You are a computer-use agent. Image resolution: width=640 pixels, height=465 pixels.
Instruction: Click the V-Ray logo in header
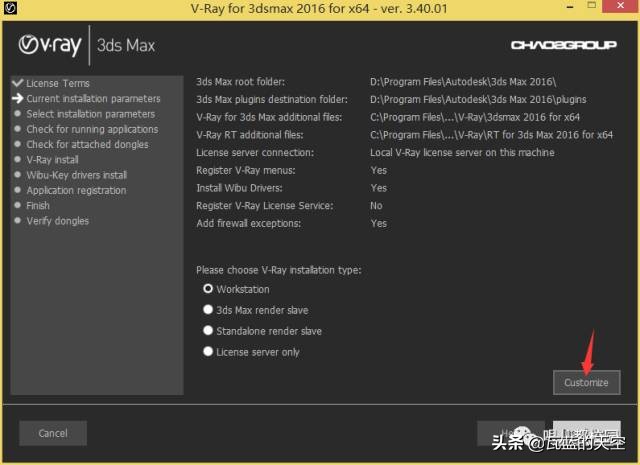click(50, 45)
